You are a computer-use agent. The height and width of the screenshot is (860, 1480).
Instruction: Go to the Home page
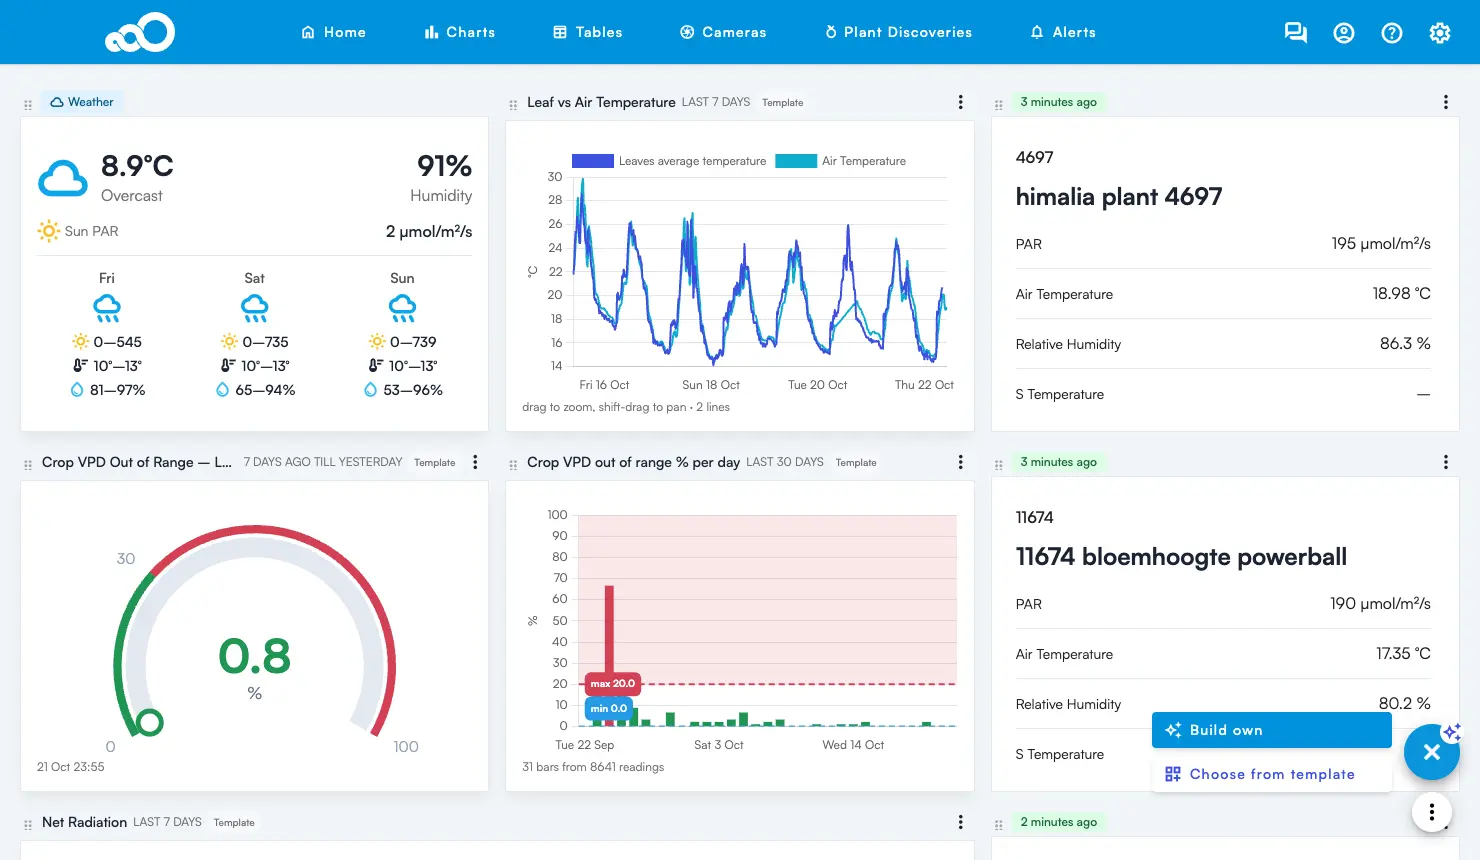click(334, 32)
